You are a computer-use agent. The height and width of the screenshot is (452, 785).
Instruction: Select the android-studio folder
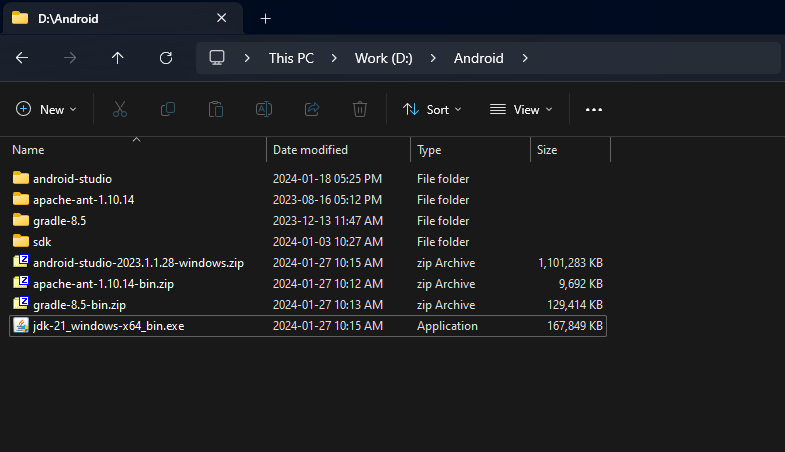(72, 179)
